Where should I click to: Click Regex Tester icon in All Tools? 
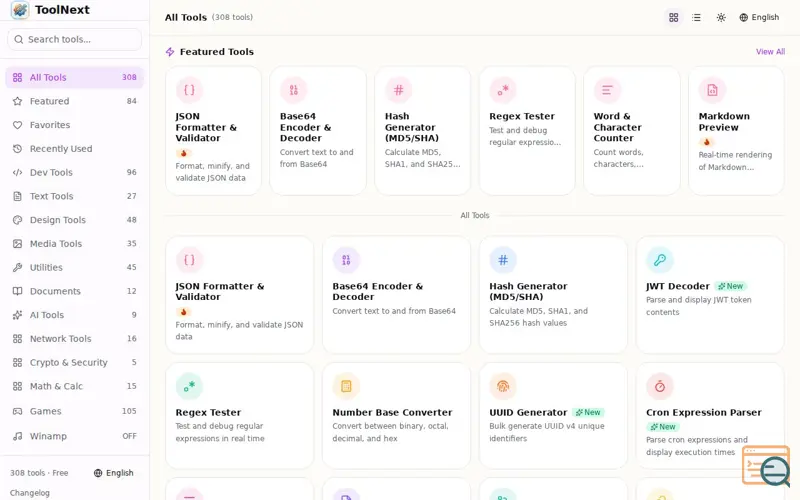click(189, 386)
